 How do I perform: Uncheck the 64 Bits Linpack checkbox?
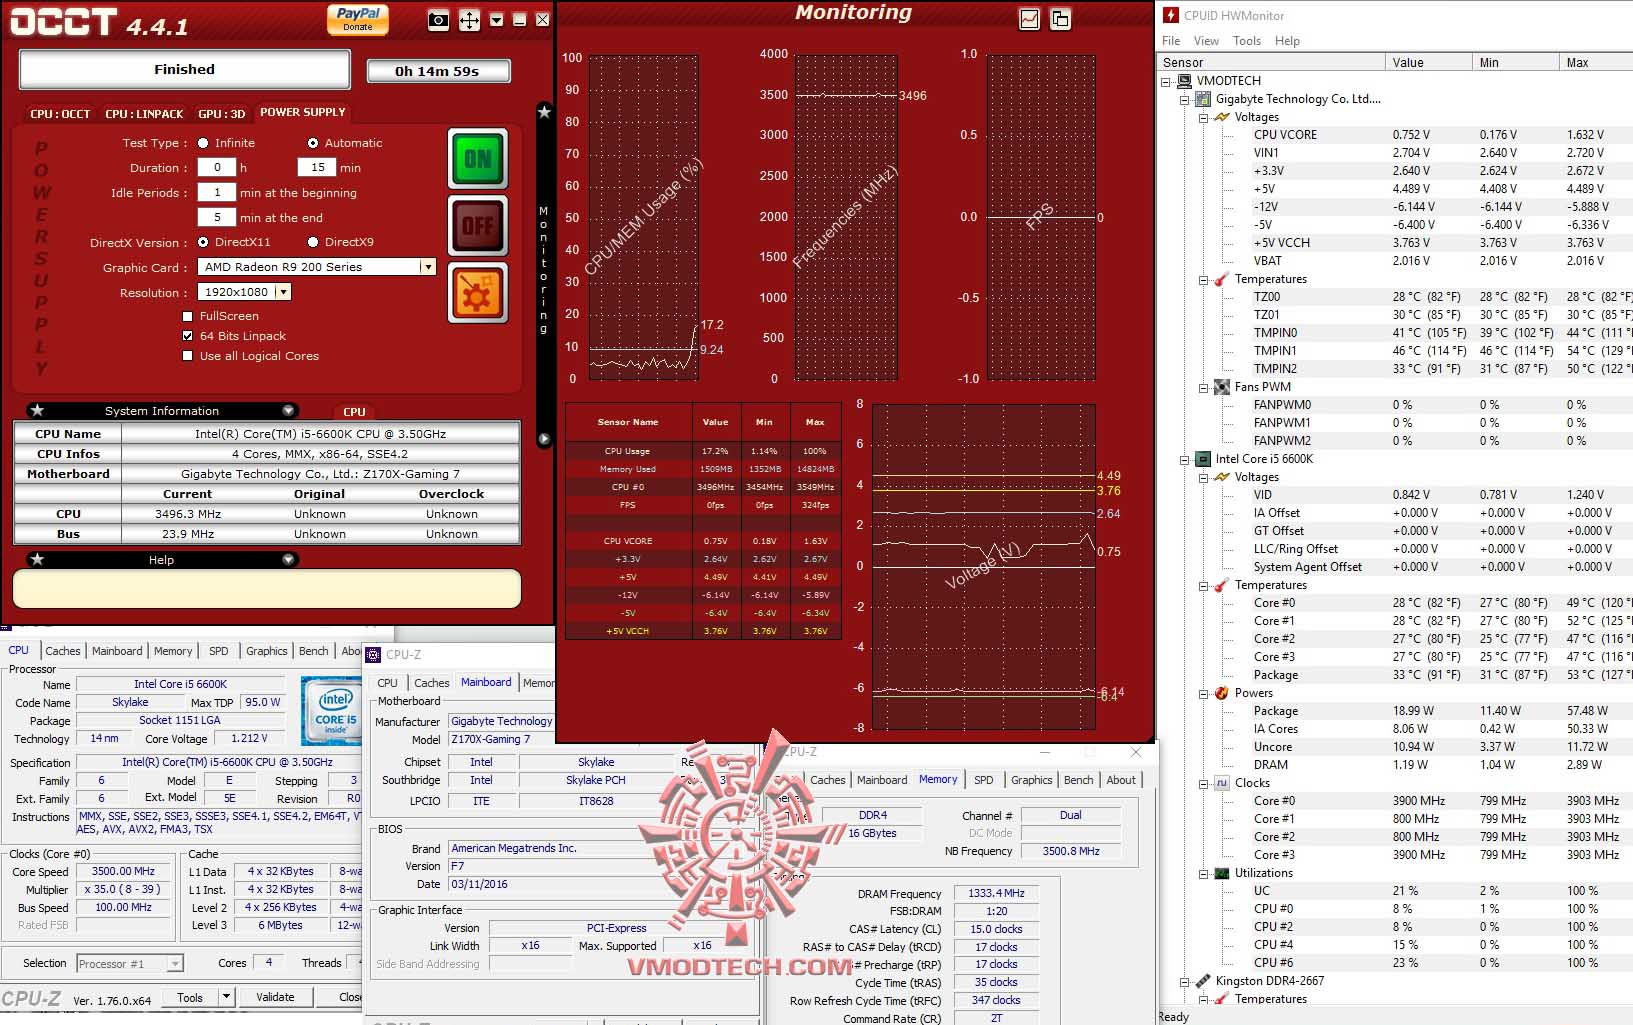[188, 336]
